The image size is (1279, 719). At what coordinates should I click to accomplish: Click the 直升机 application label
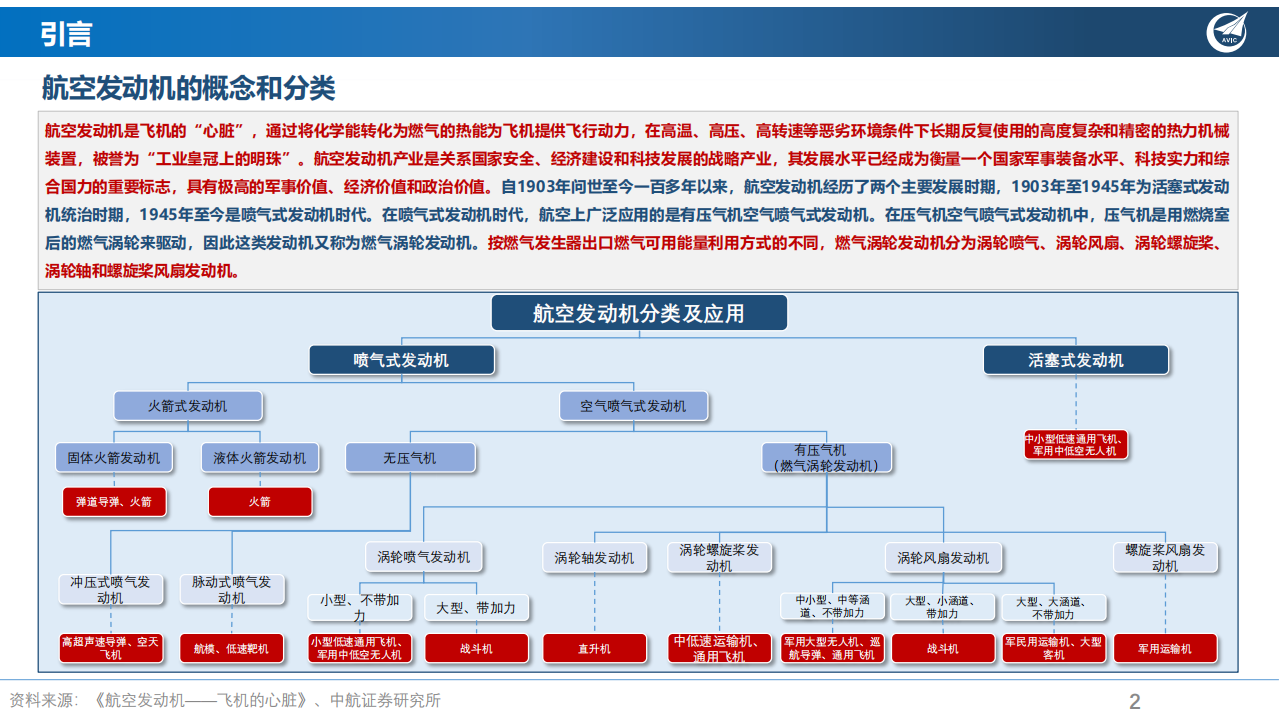[x=595, y=648]
